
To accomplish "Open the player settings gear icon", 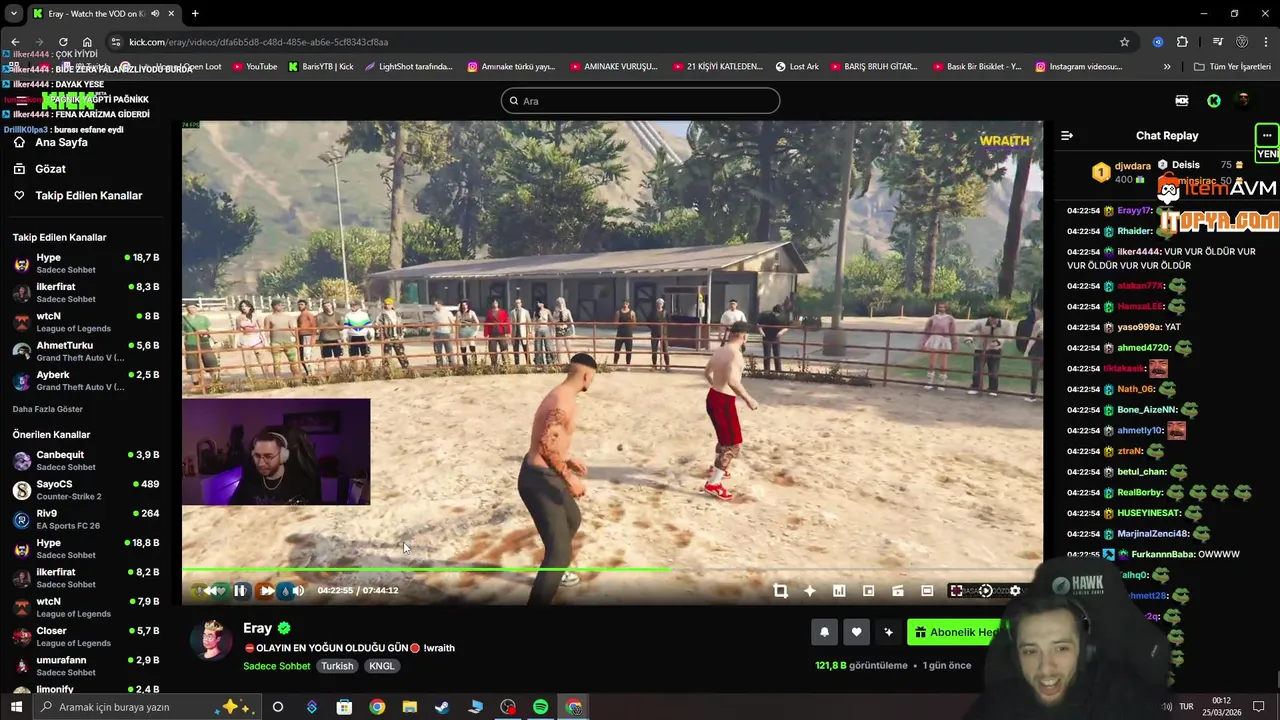I will (1015, 591).
